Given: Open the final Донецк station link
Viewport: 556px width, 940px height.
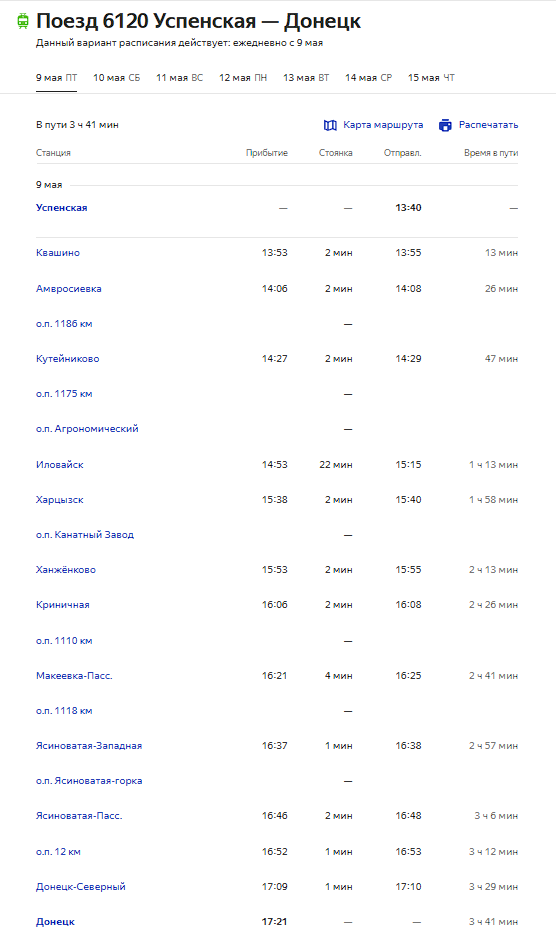Looking at the screenshot, I should pos(55,921).
